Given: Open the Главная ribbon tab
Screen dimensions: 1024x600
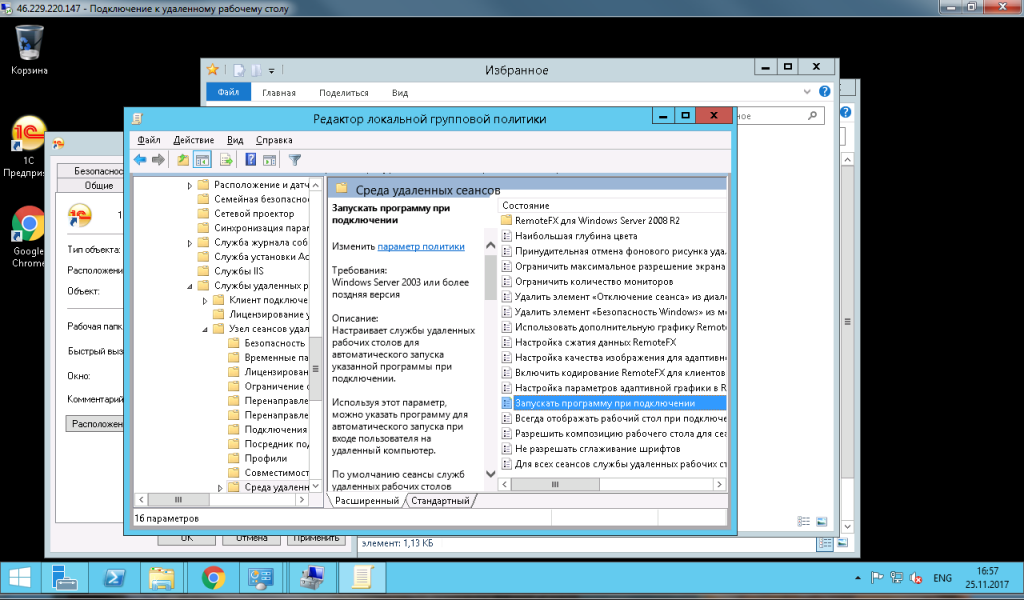Looking at the screenshot, I should point(279,93).
